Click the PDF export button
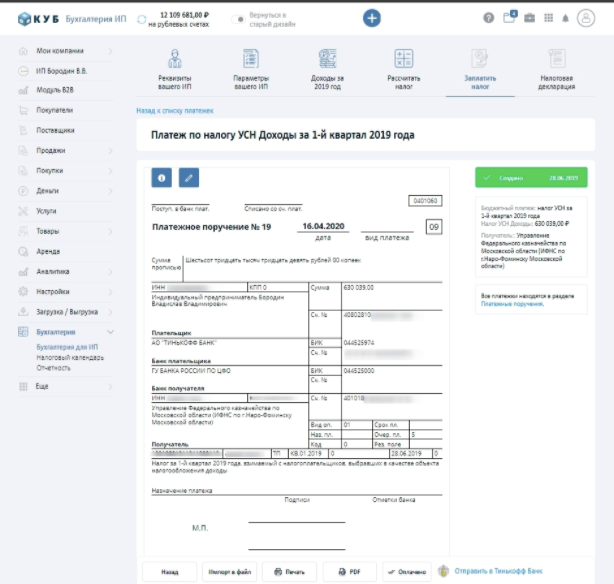Screen dimensions: 614x584 349,572
